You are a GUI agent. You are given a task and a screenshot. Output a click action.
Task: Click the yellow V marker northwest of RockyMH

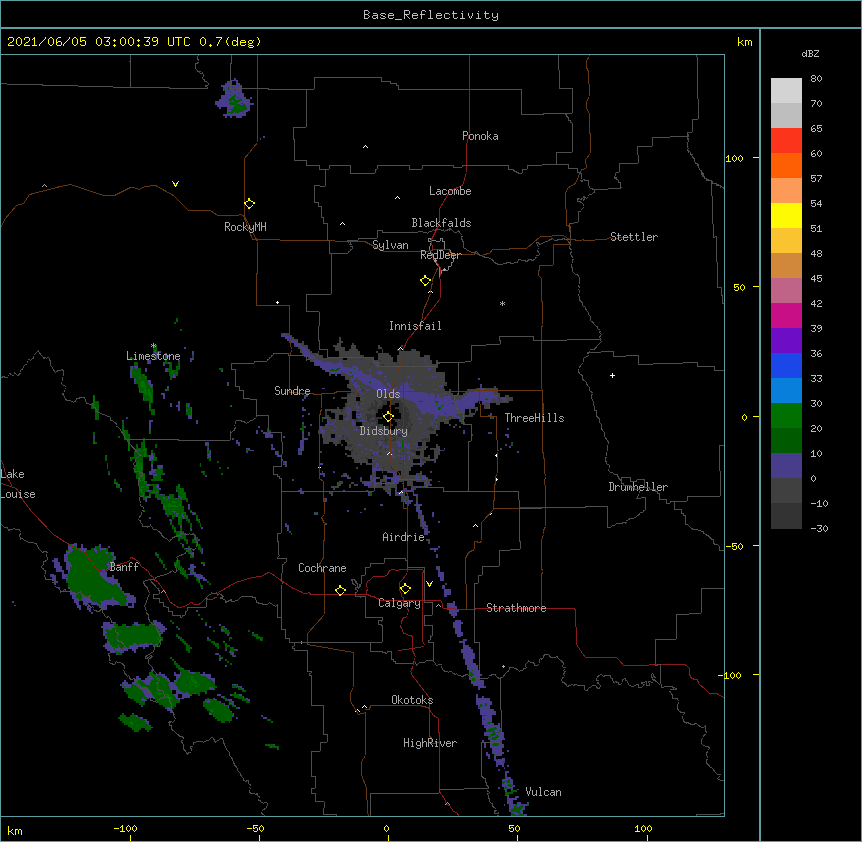coord(175,184)
